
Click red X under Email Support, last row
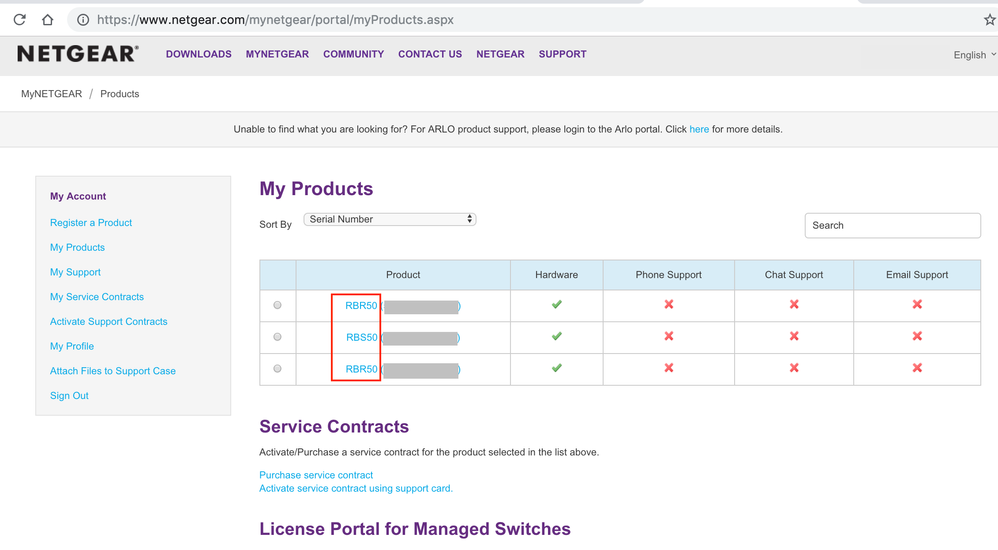917,369
